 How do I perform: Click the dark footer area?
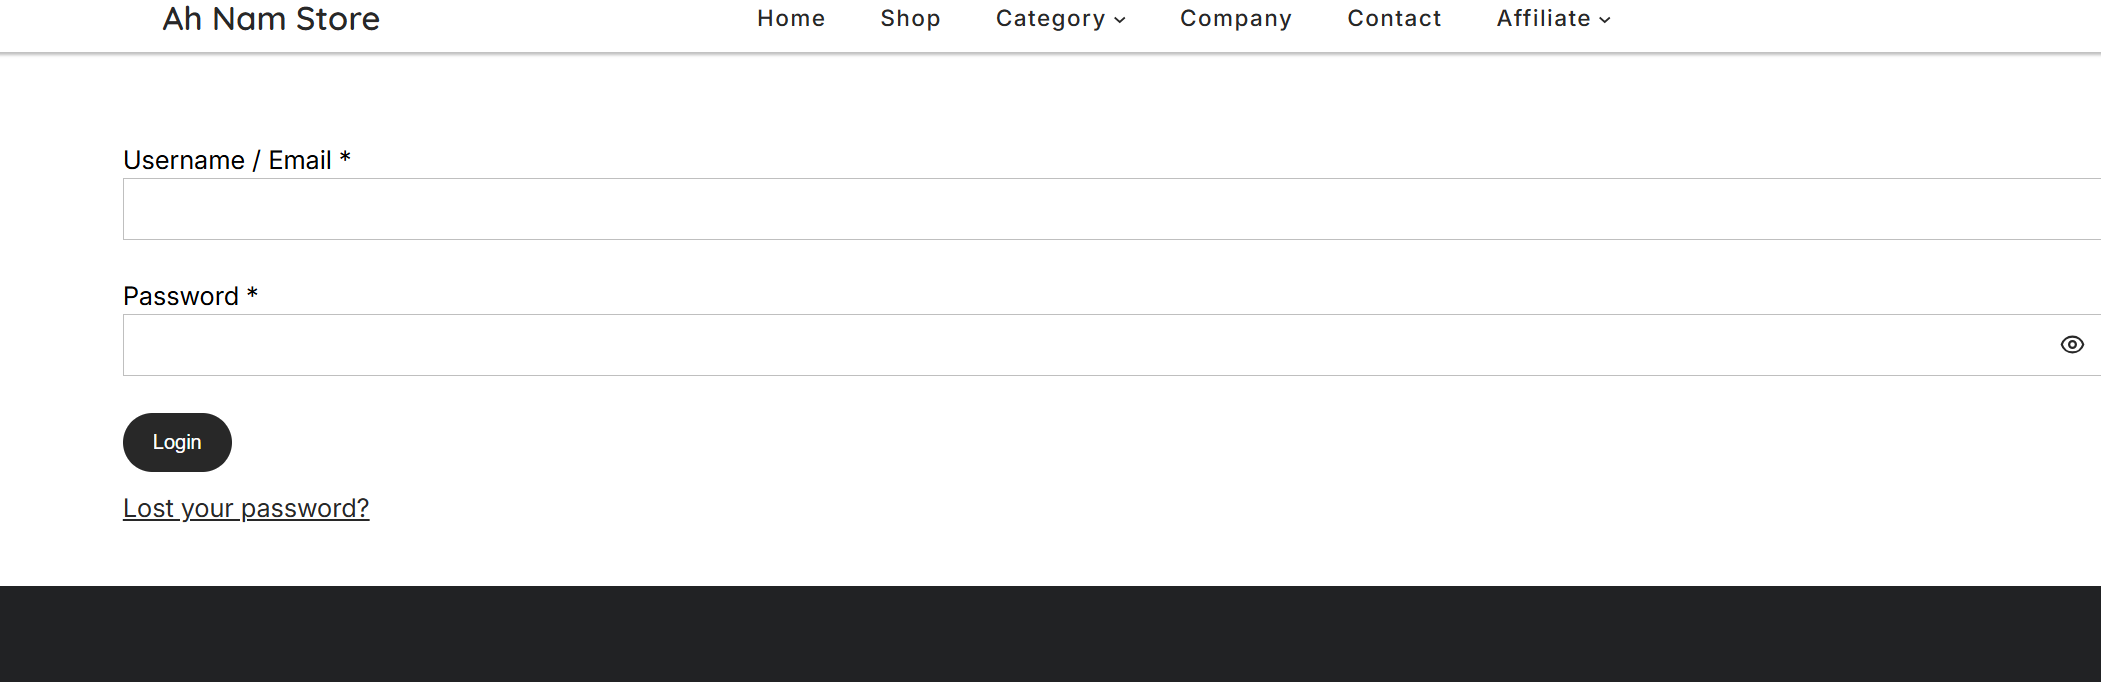coord(1050,634)
